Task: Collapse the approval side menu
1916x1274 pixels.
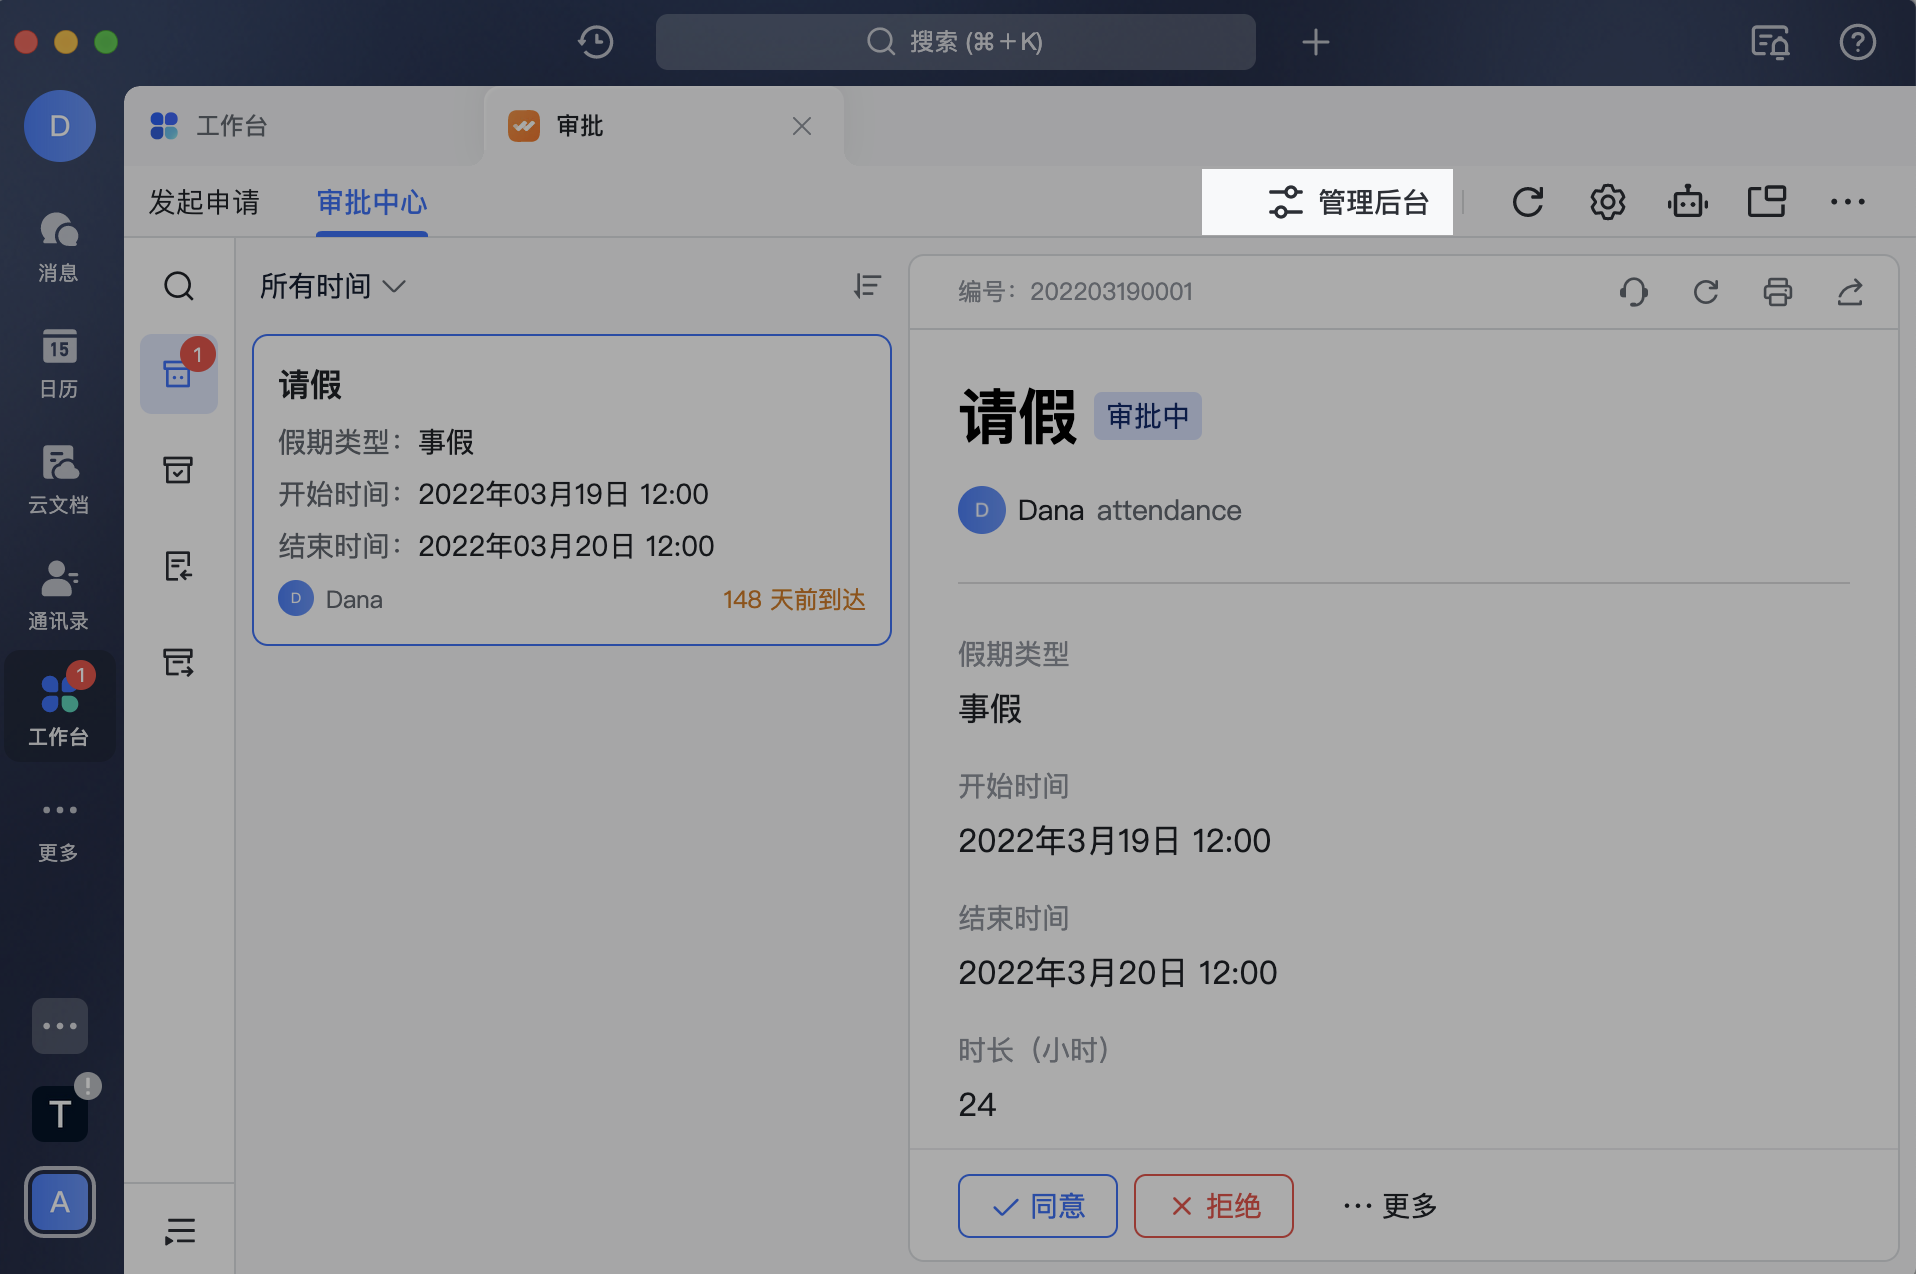Action: pyautogui.click(x=180, y=1231)
